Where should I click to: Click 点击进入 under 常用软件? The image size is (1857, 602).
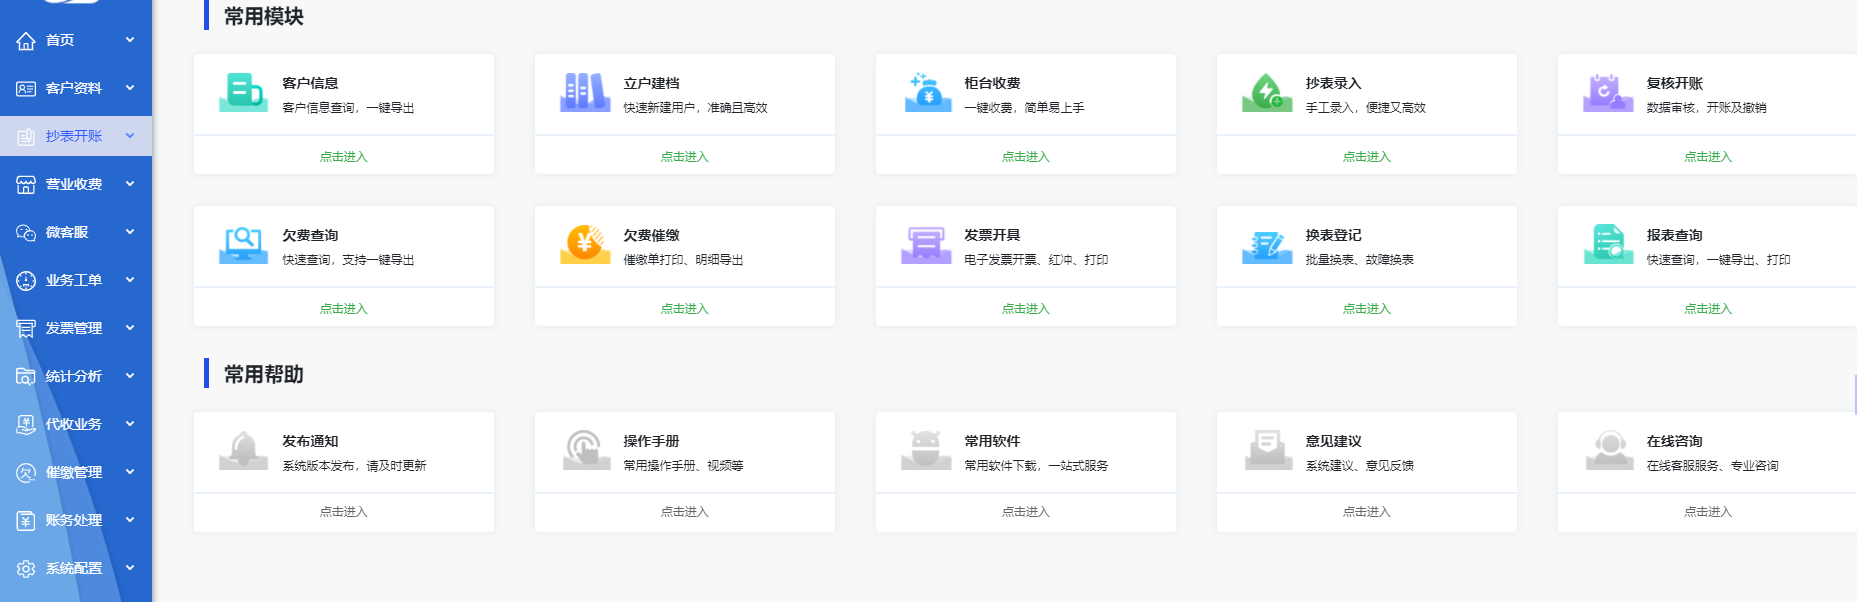point(1026,512)
